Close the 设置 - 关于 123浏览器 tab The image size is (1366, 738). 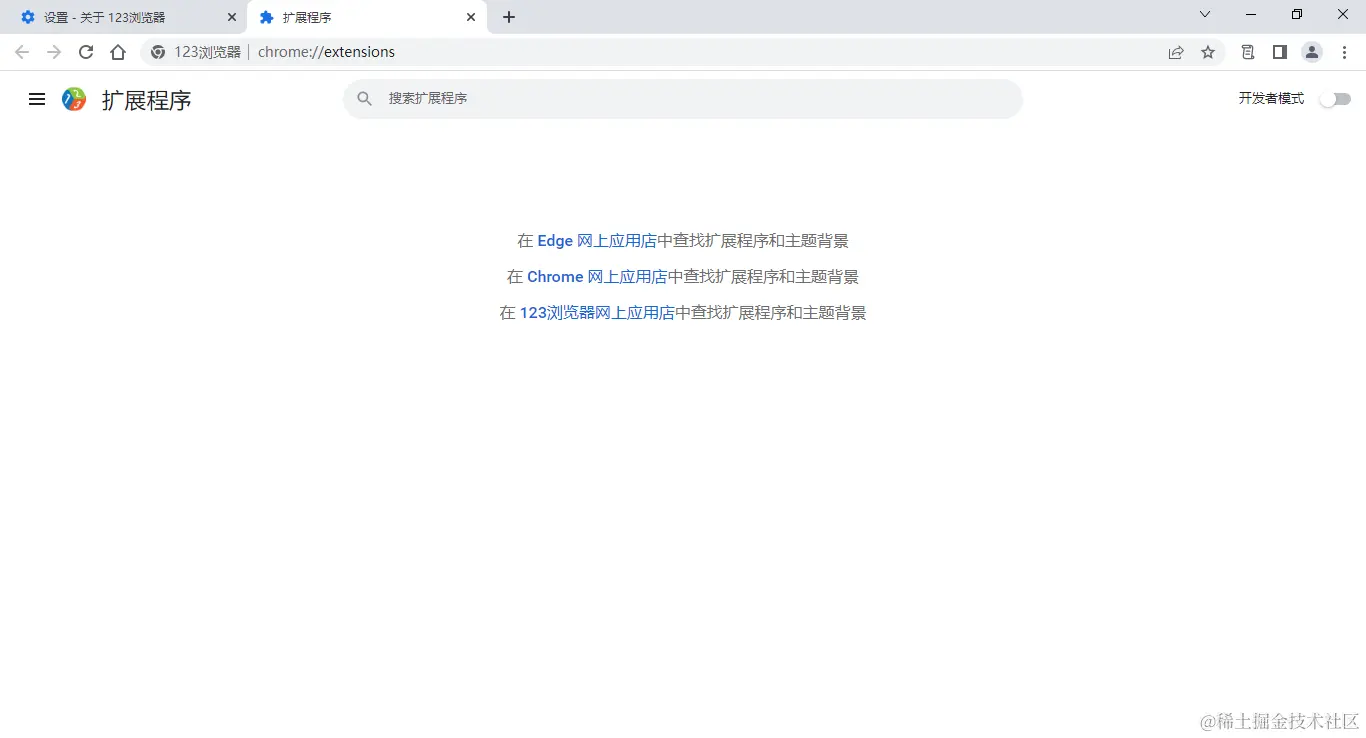[x=232, y=17]
